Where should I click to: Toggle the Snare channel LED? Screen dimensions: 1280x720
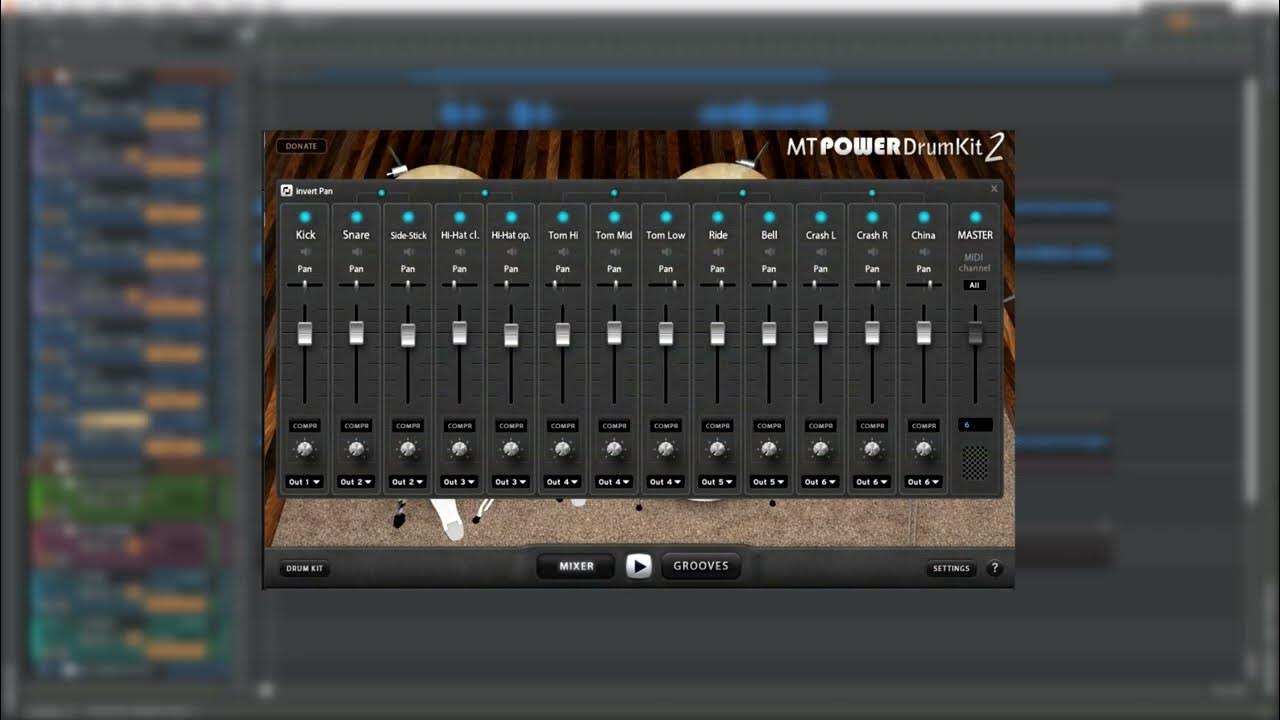point(356,217)
